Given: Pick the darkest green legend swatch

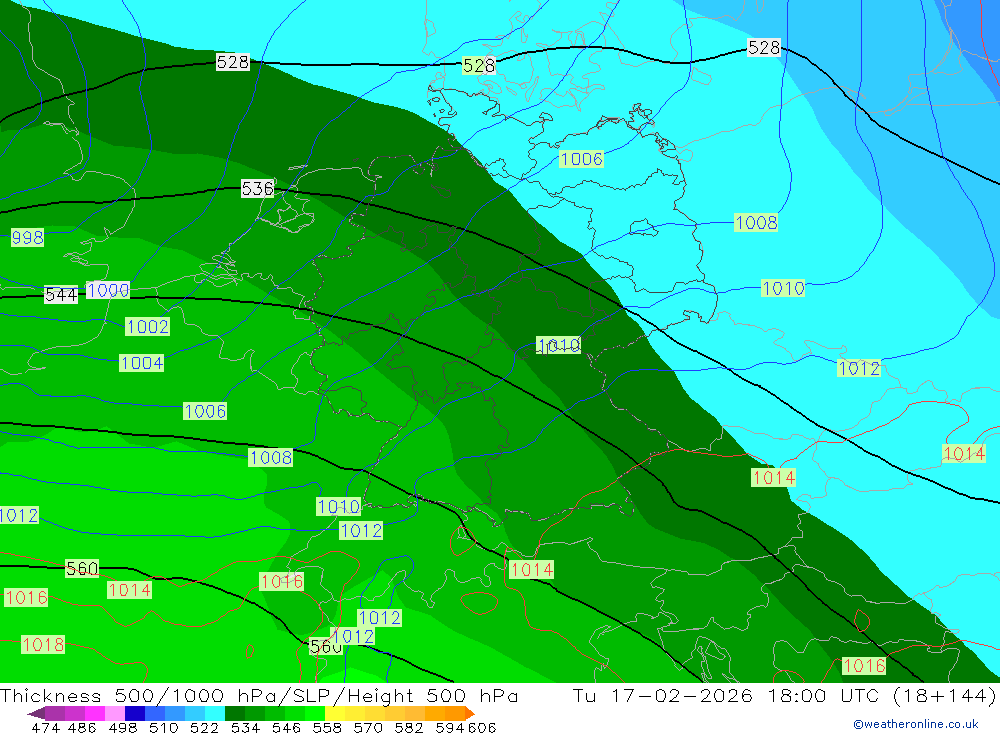Looking at the screenshot, I should [235, 713].
